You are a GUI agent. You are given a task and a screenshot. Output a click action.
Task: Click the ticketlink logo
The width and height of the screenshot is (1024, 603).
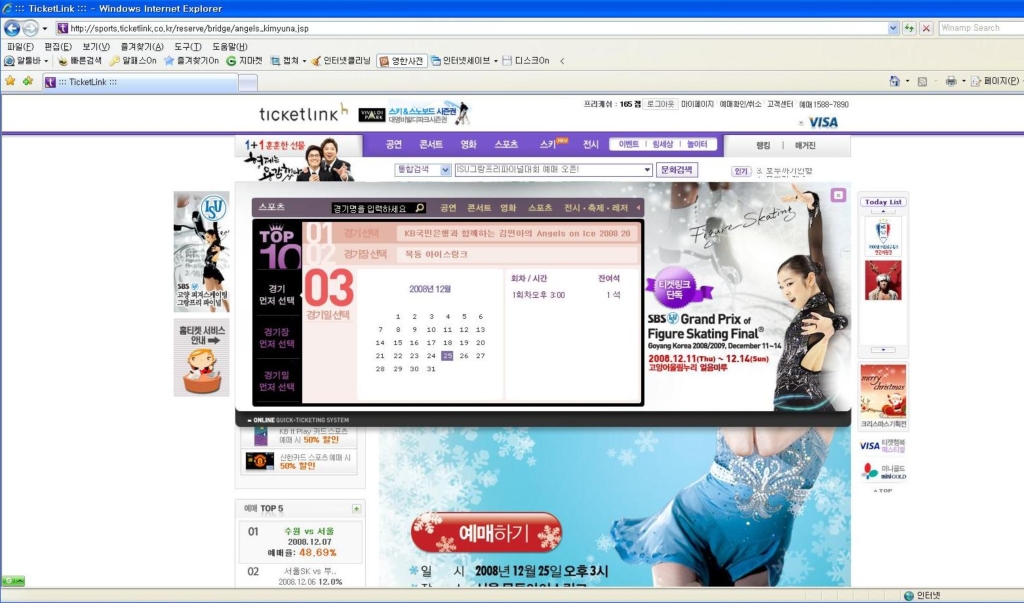pyautogui.click(x=302, y=113)
